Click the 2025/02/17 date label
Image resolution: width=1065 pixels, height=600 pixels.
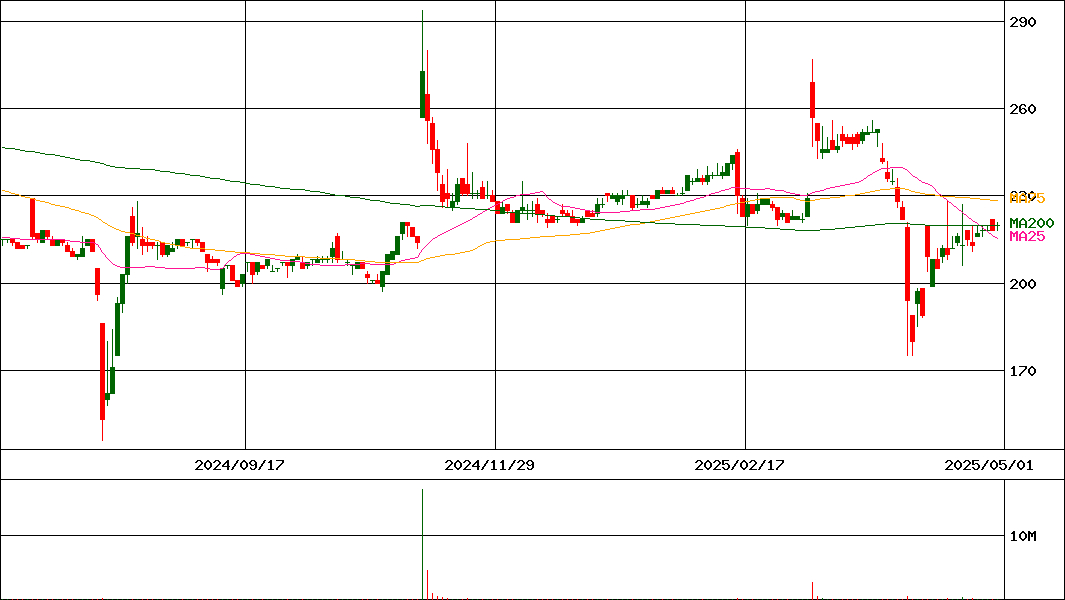pos(740,465)
